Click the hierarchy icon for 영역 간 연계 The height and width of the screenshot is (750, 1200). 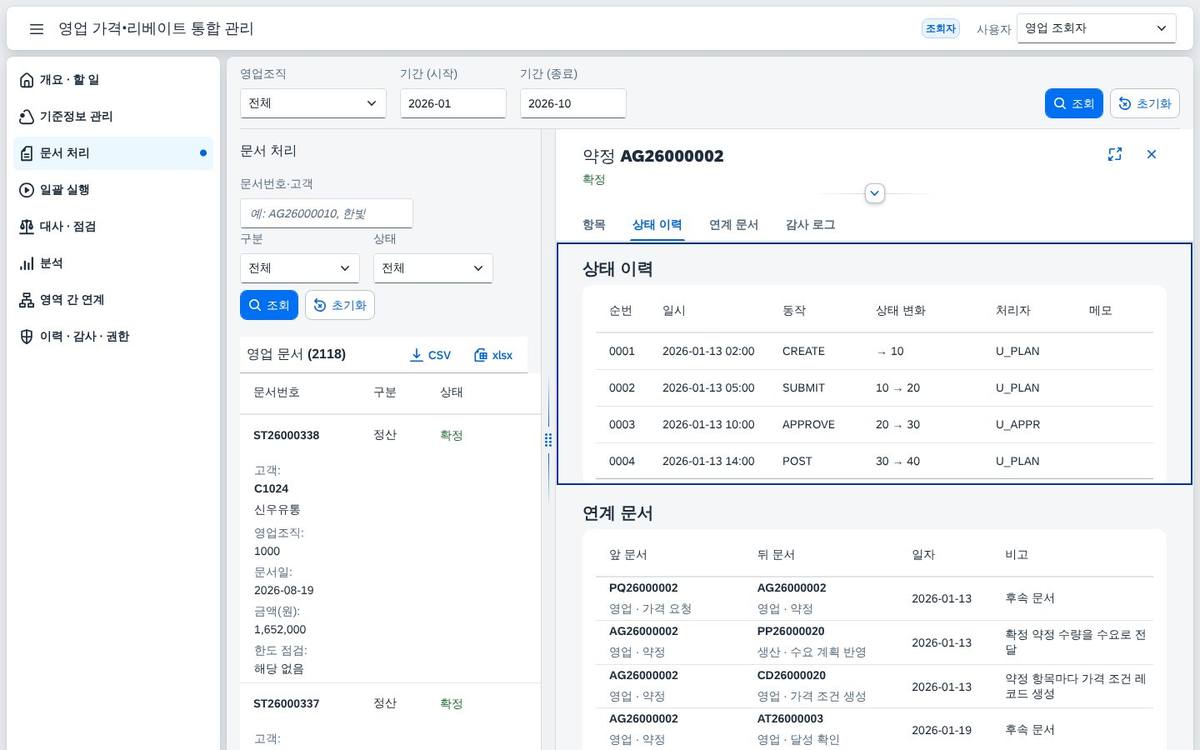point(27,300)
